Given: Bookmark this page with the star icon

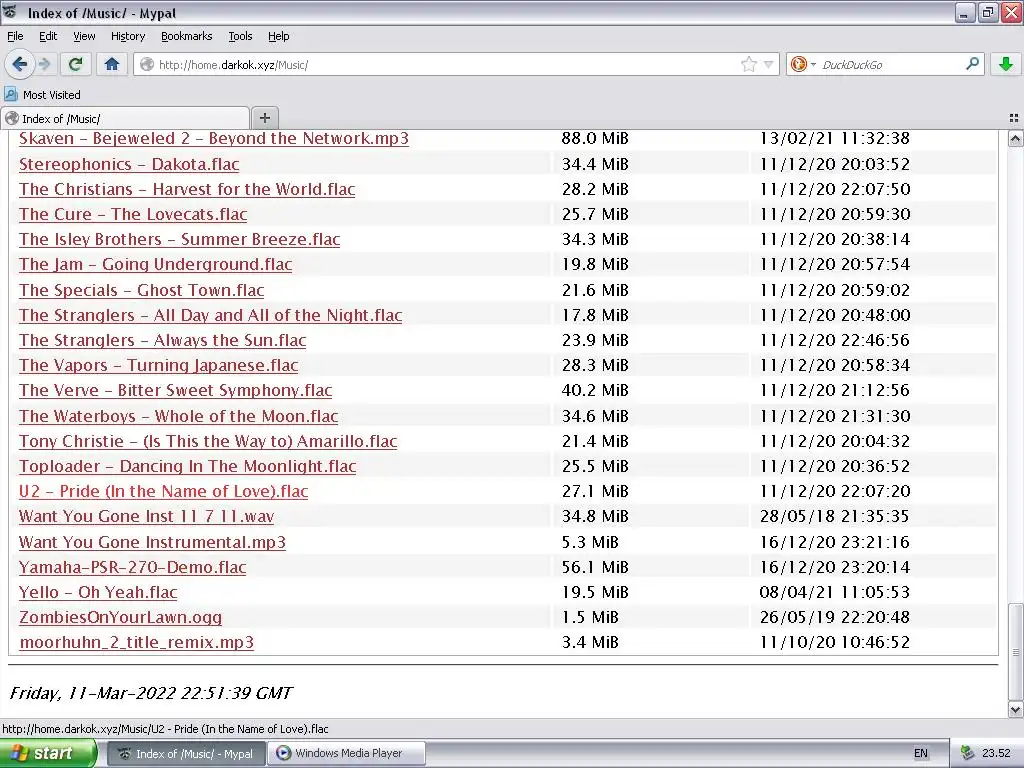Looking at the screenshot, I should (748, 64).
